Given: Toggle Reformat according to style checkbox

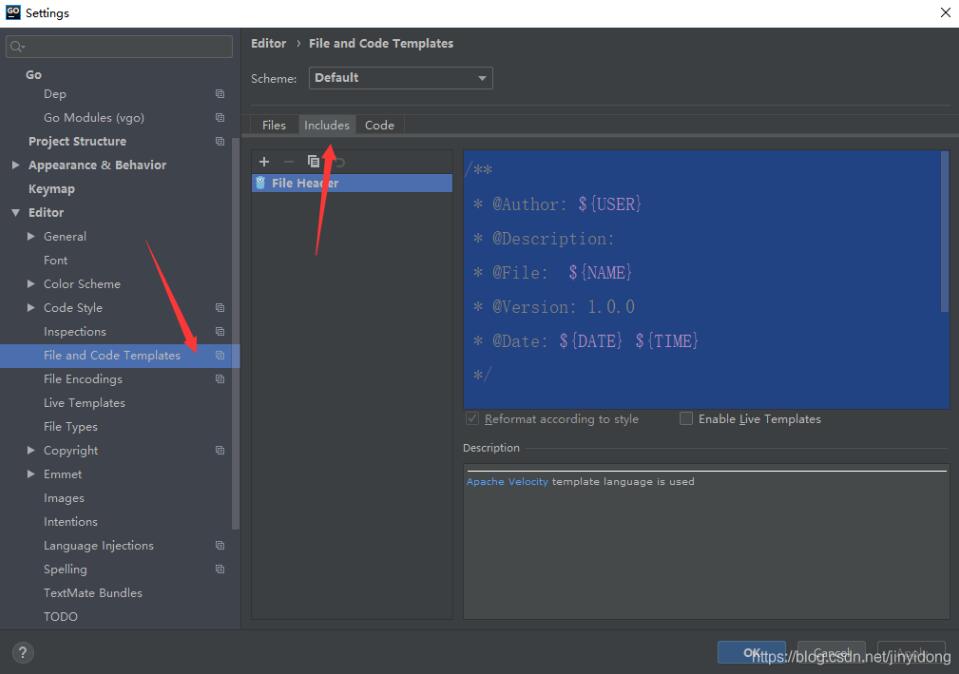Looking at the screenshot, I should [472, 419].
